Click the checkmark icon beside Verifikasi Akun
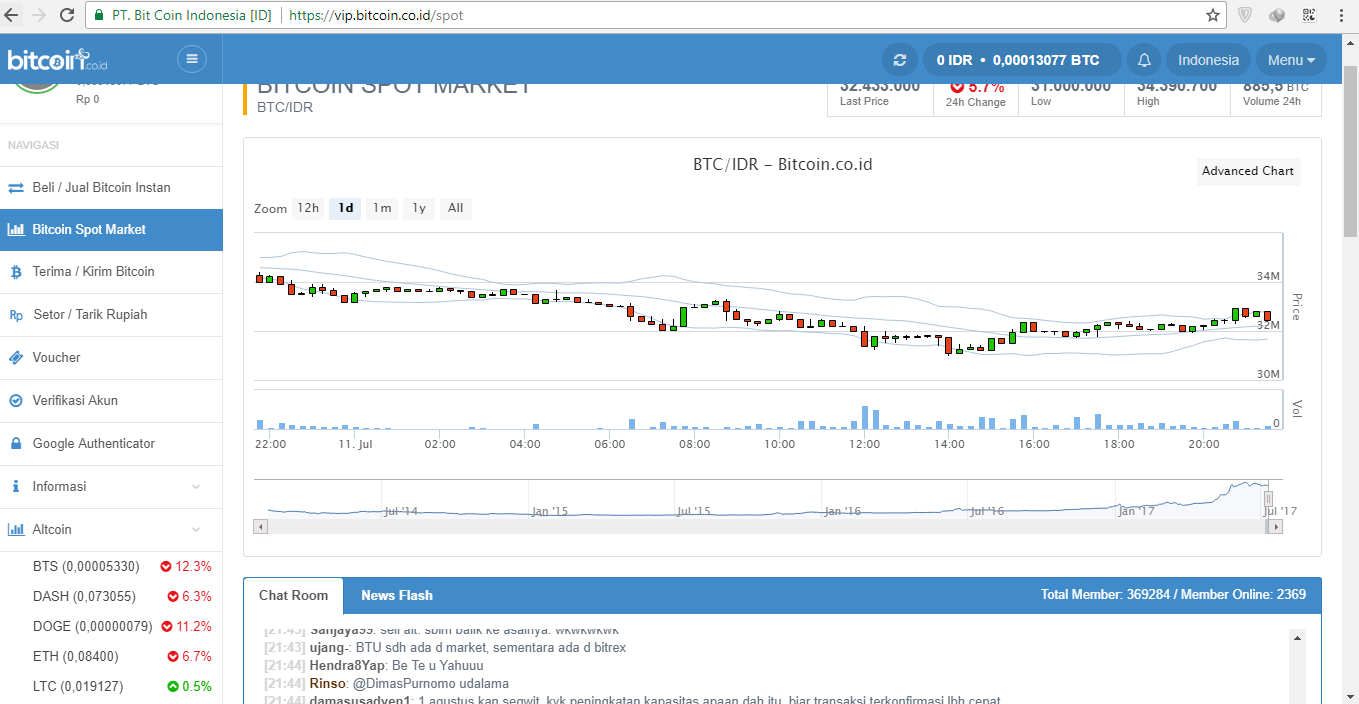1359x704 pixels. pos(15,401)
